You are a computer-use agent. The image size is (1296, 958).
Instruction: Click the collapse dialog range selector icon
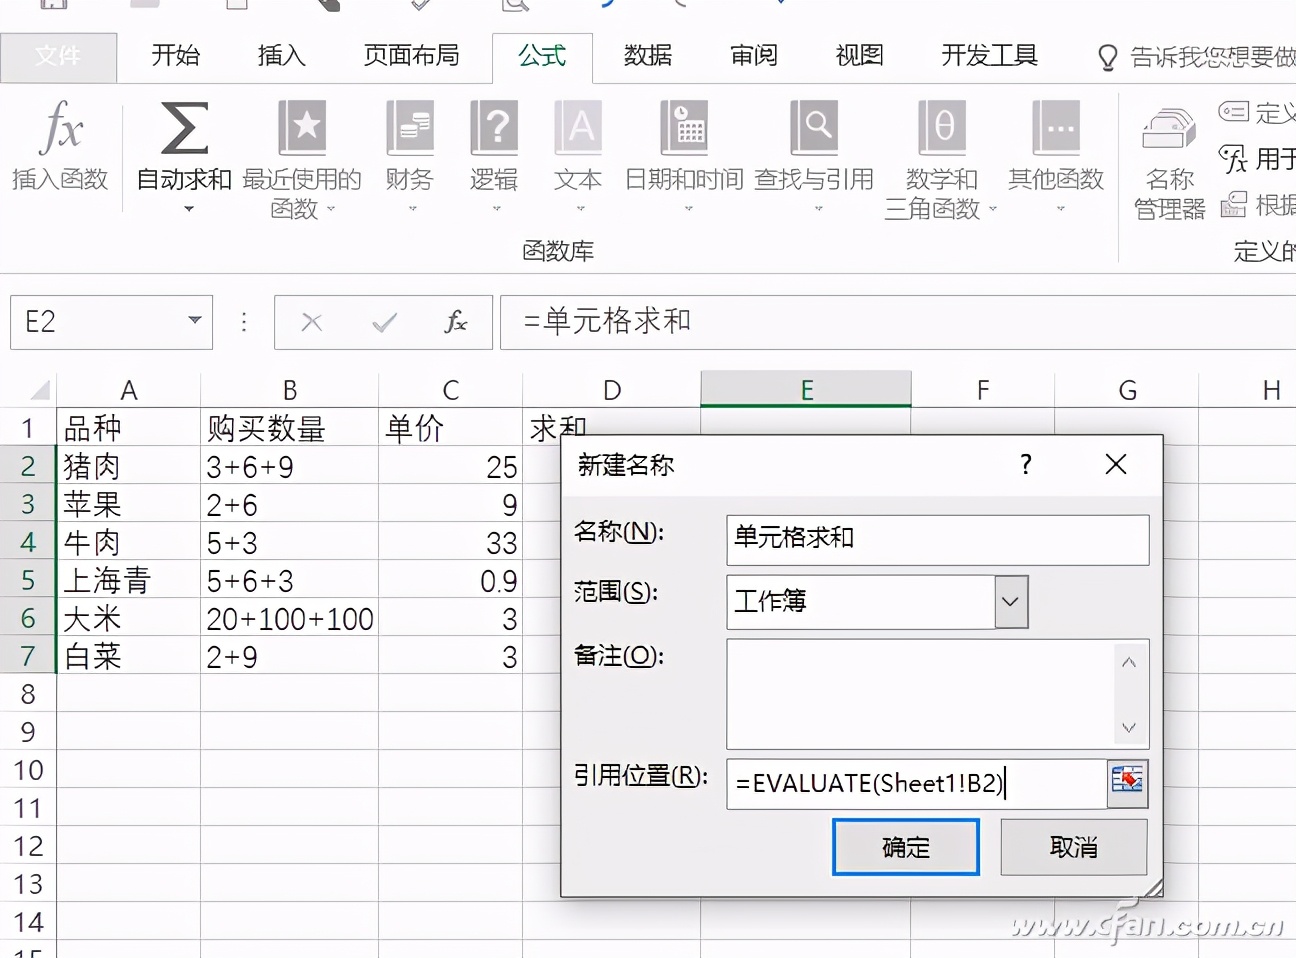pyautogui.click(x=1127, y=783)
